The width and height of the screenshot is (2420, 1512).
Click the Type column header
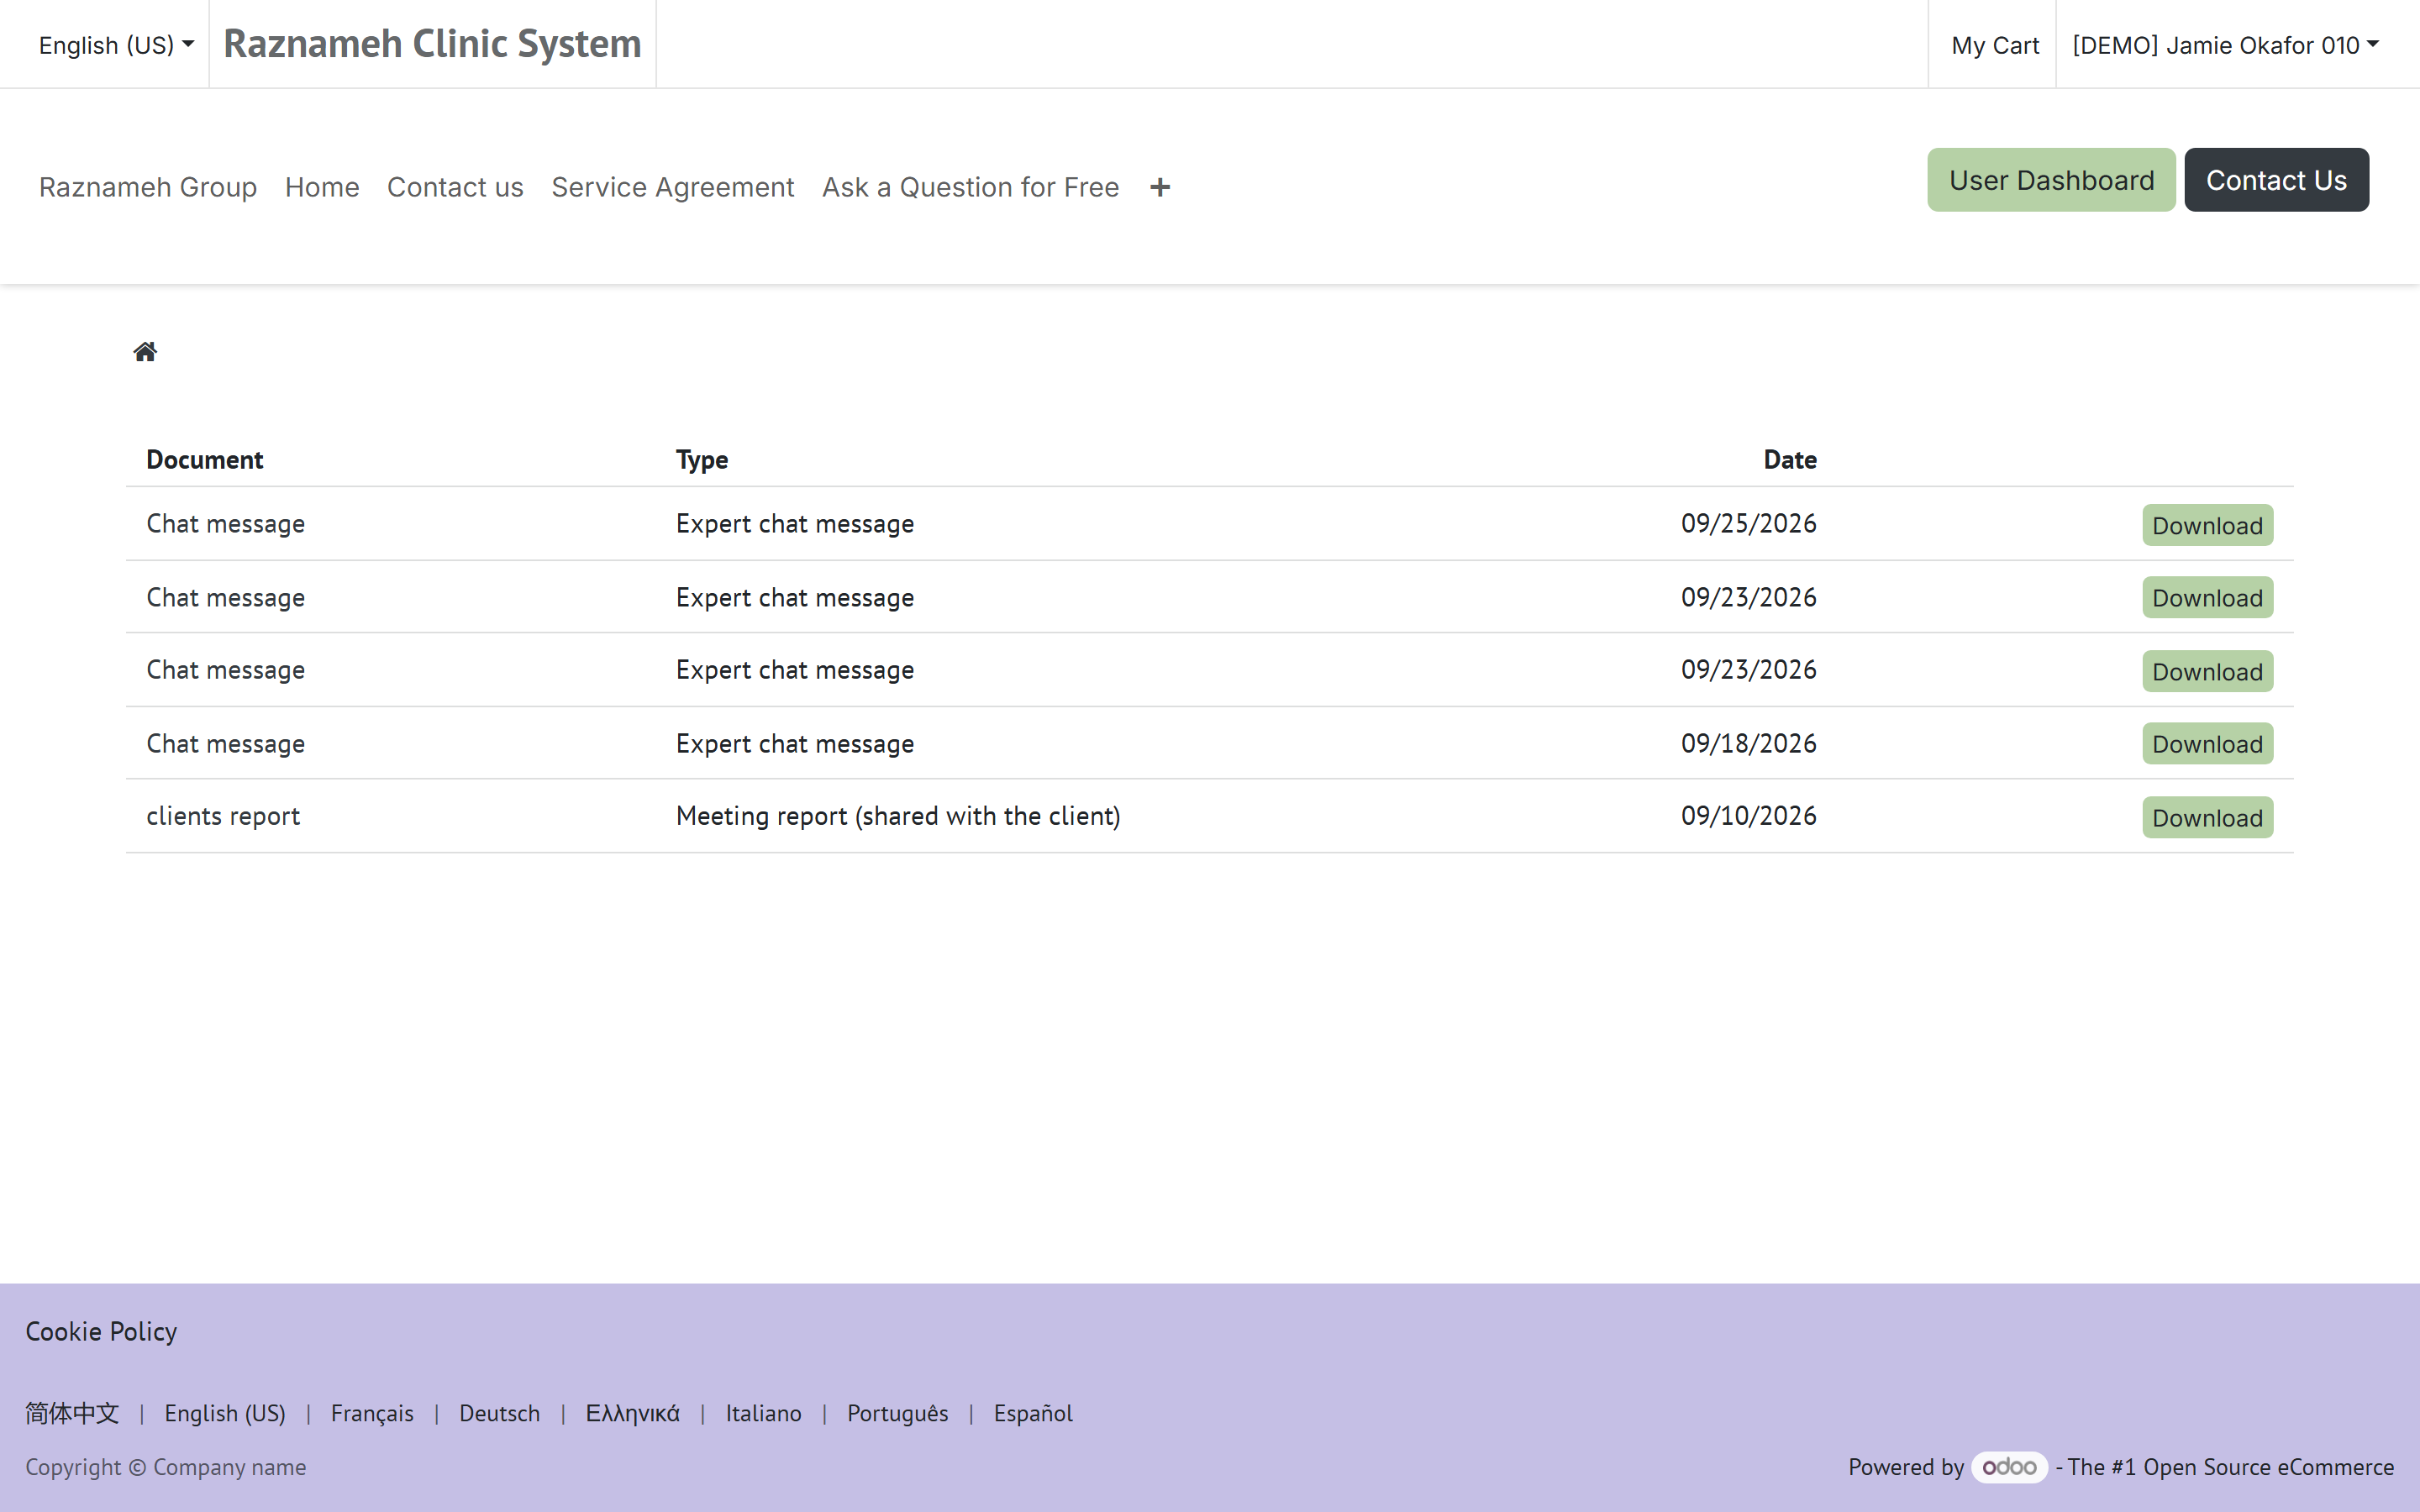701,459
